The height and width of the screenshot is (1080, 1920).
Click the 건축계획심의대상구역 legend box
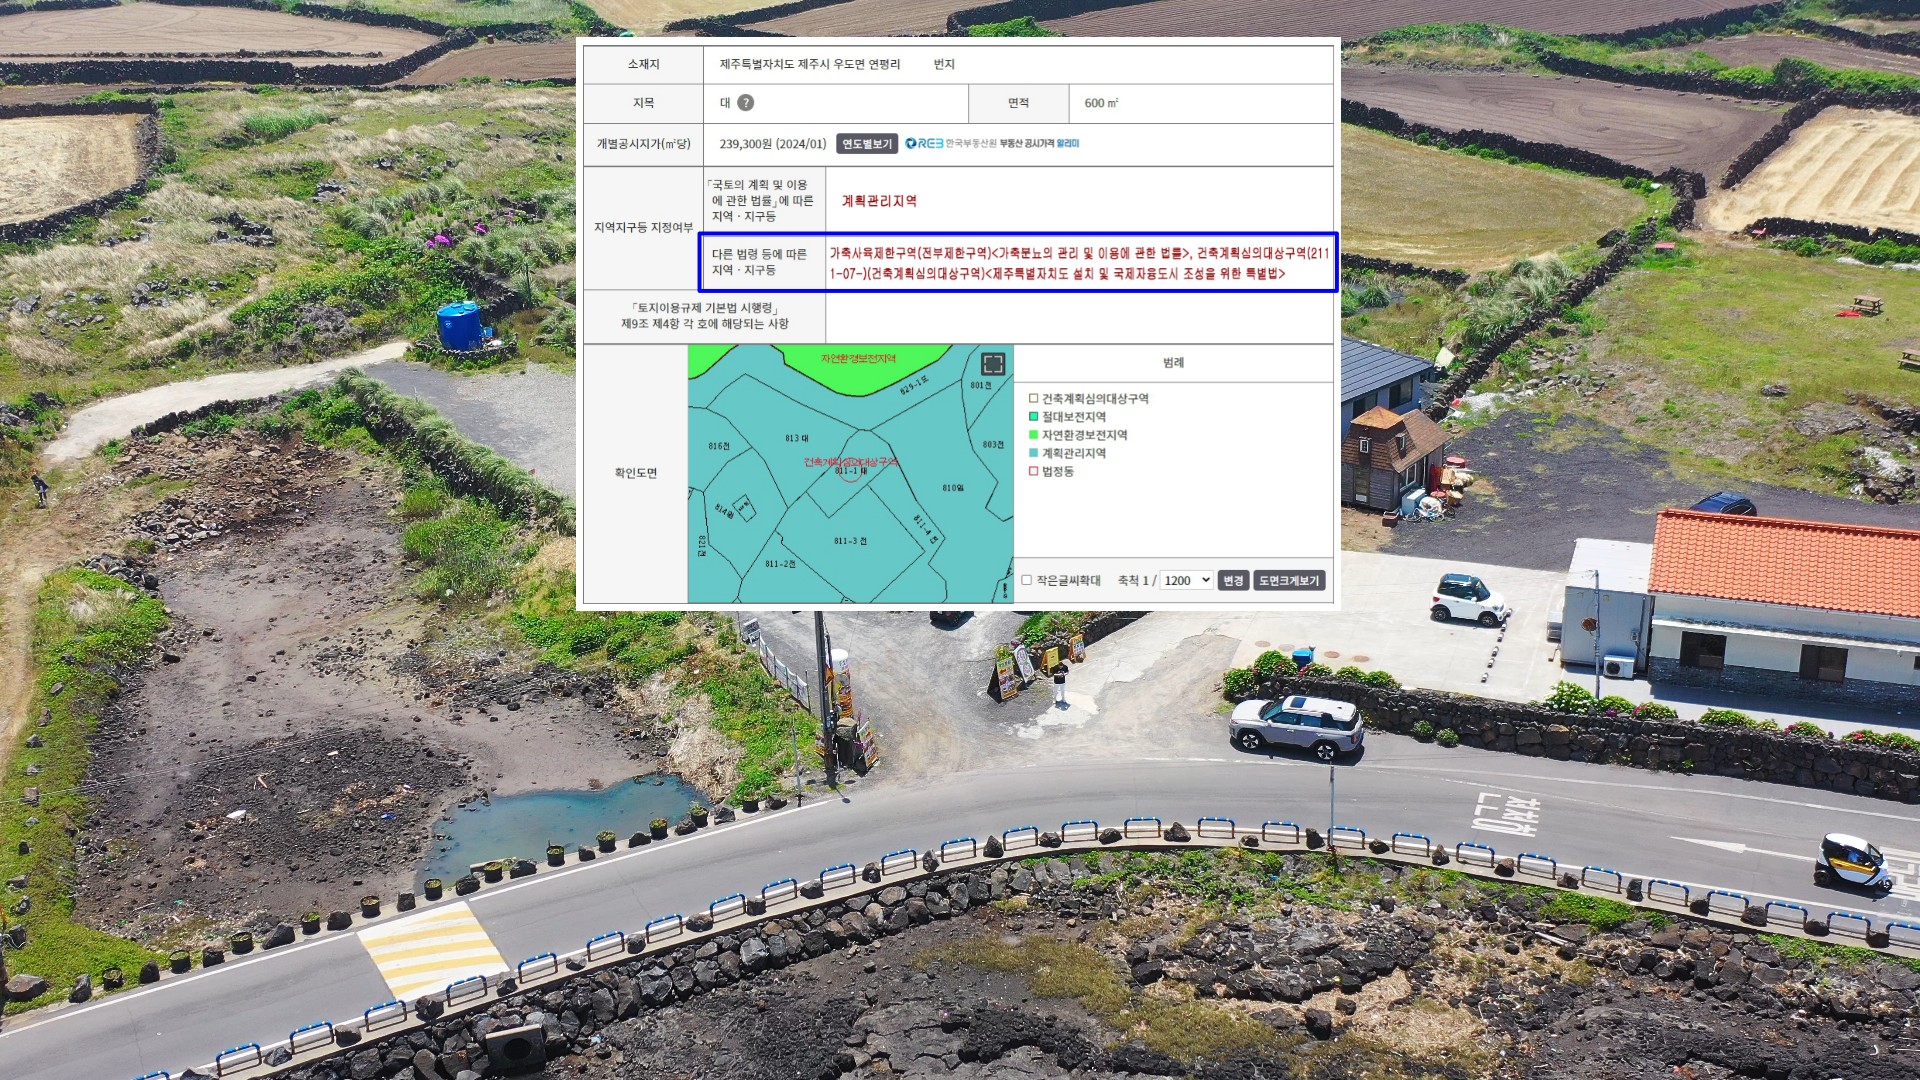point(1034,399)
